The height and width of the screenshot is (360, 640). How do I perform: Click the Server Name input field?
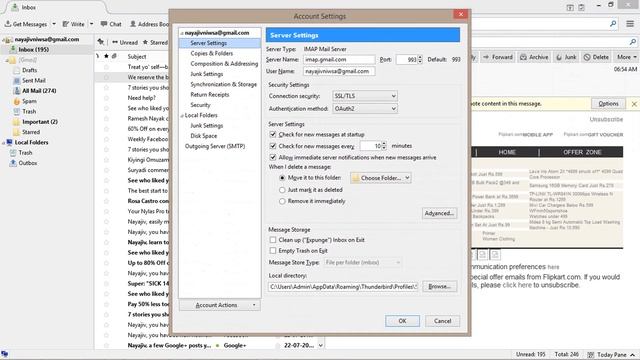point(339,60)
